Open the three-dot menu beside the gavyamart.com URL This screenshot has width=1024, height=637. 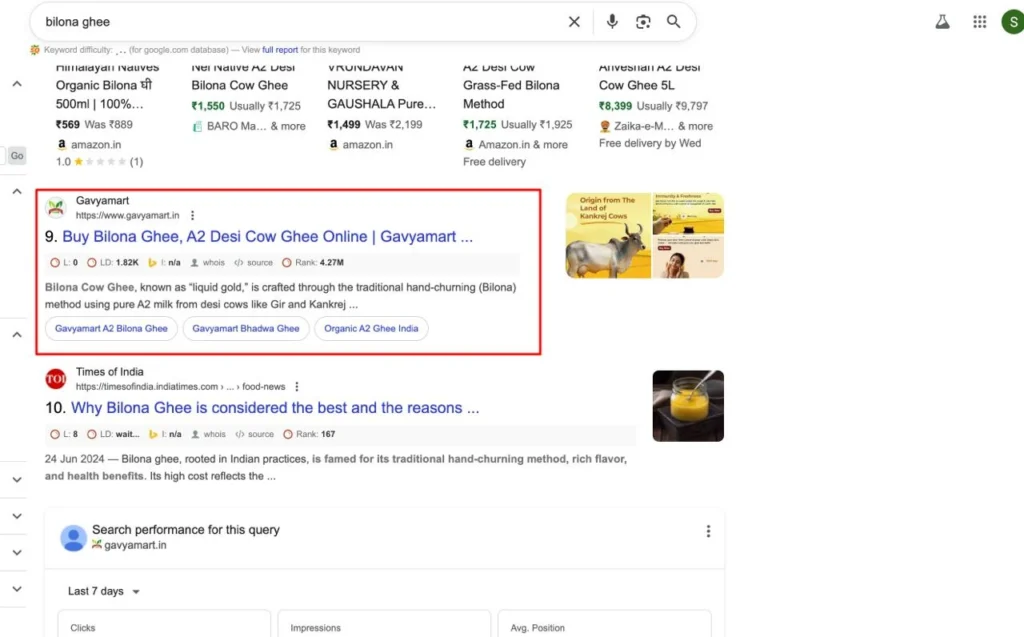[x=193, y=215]
